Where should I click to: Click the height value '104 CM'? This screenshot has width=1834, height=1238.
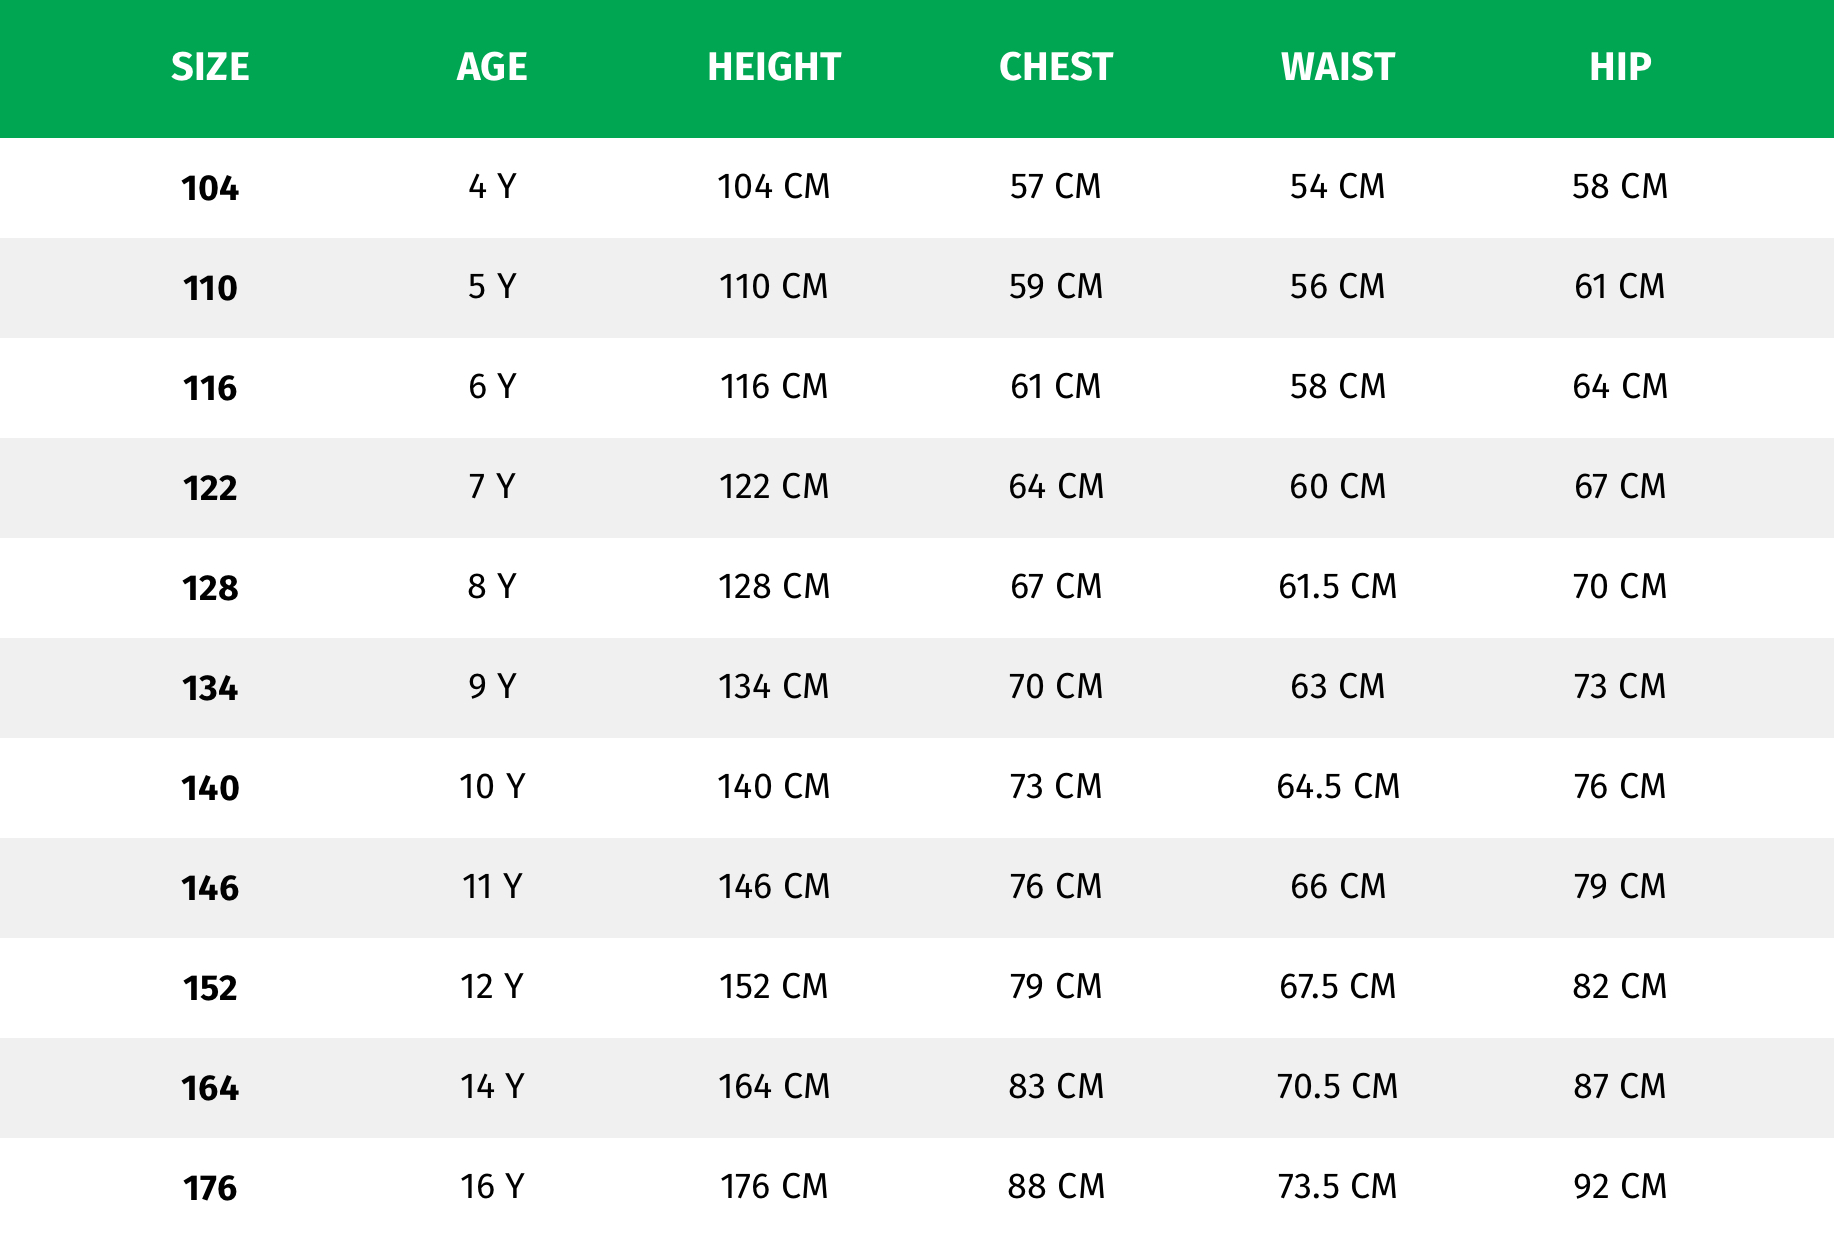774,186
